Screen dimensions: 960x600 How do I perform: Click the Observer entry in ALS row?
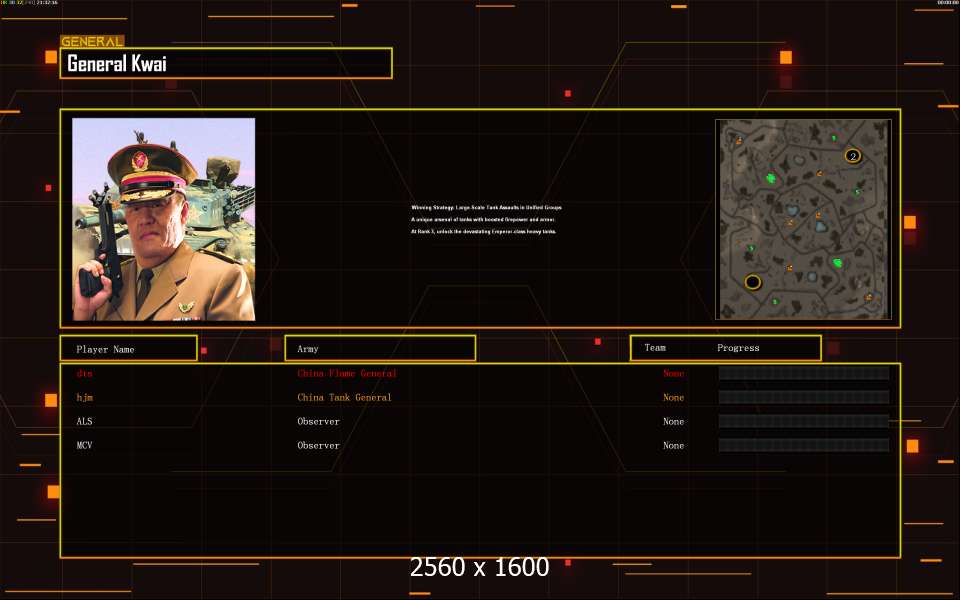click(x=318, y=421)
